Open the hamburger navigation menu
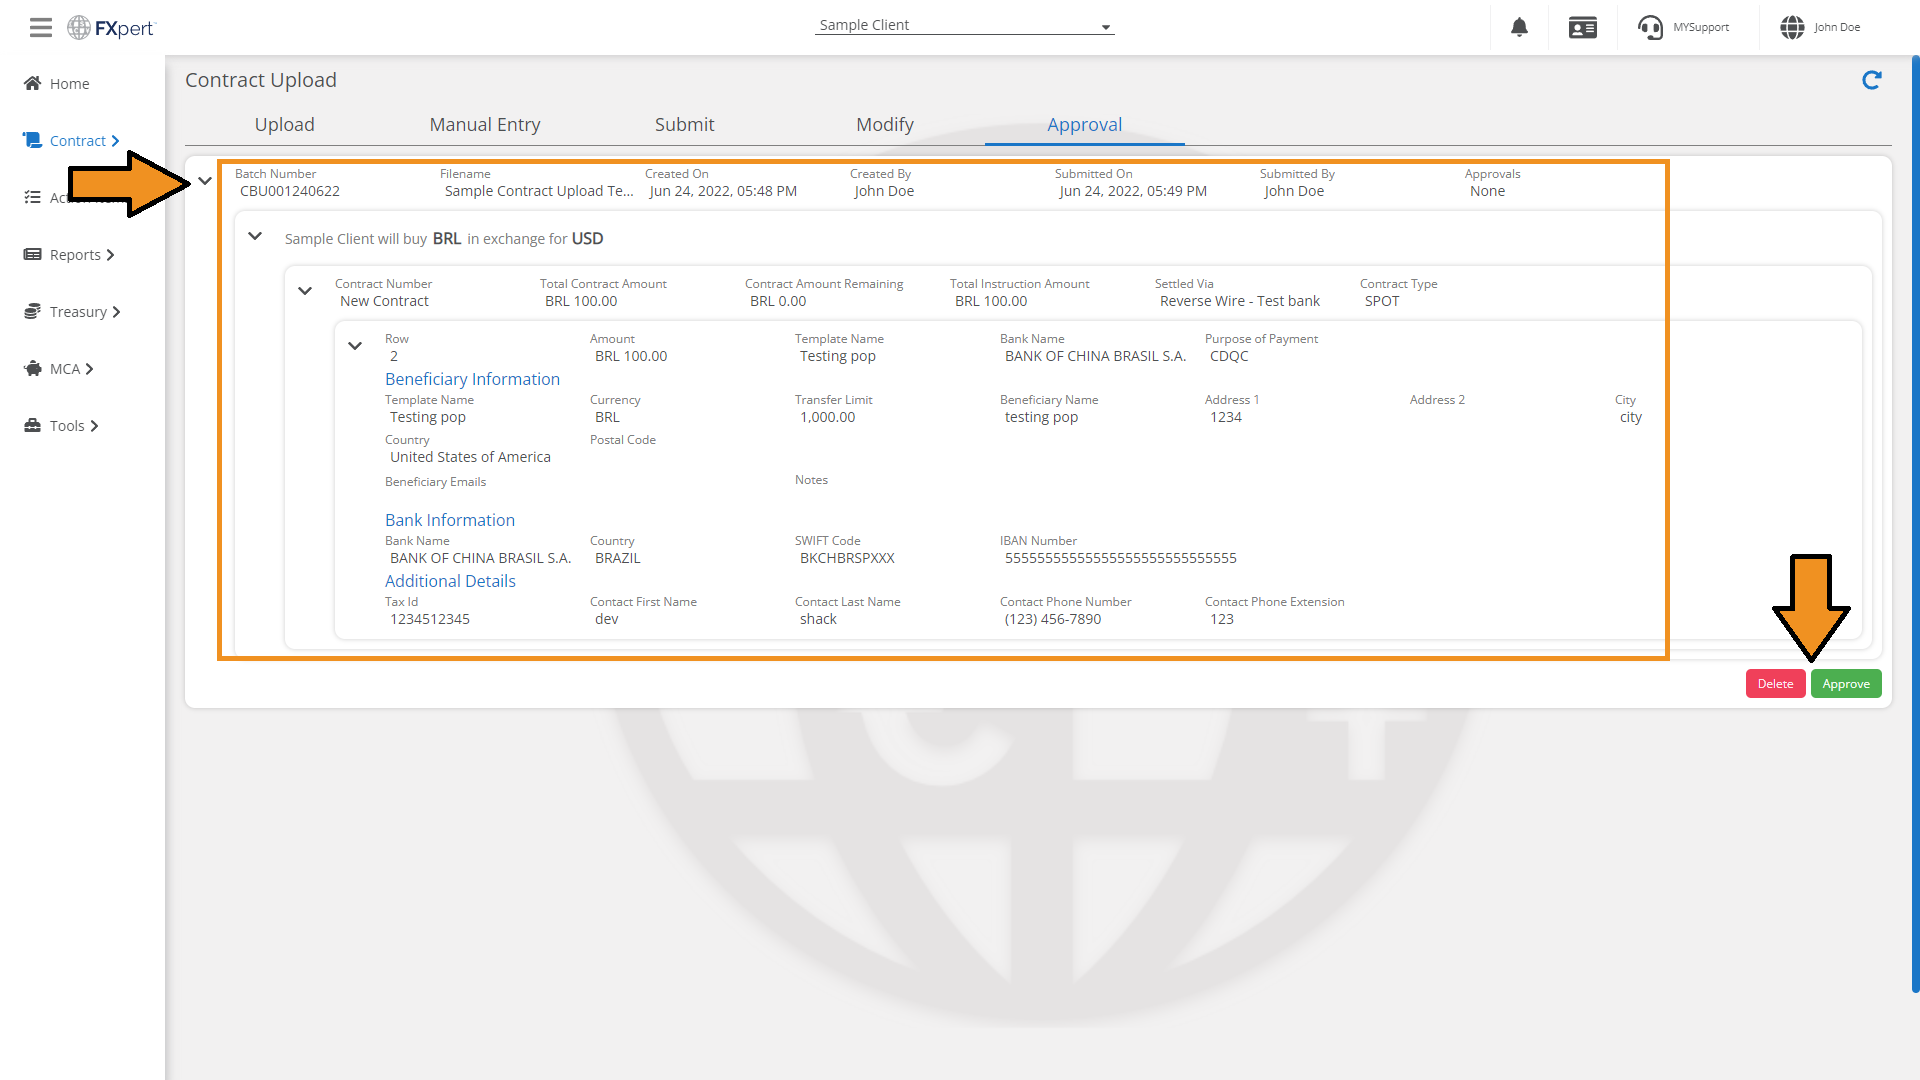The width and height of the screenshot is (1920, 1080). [x=40, y=27]
